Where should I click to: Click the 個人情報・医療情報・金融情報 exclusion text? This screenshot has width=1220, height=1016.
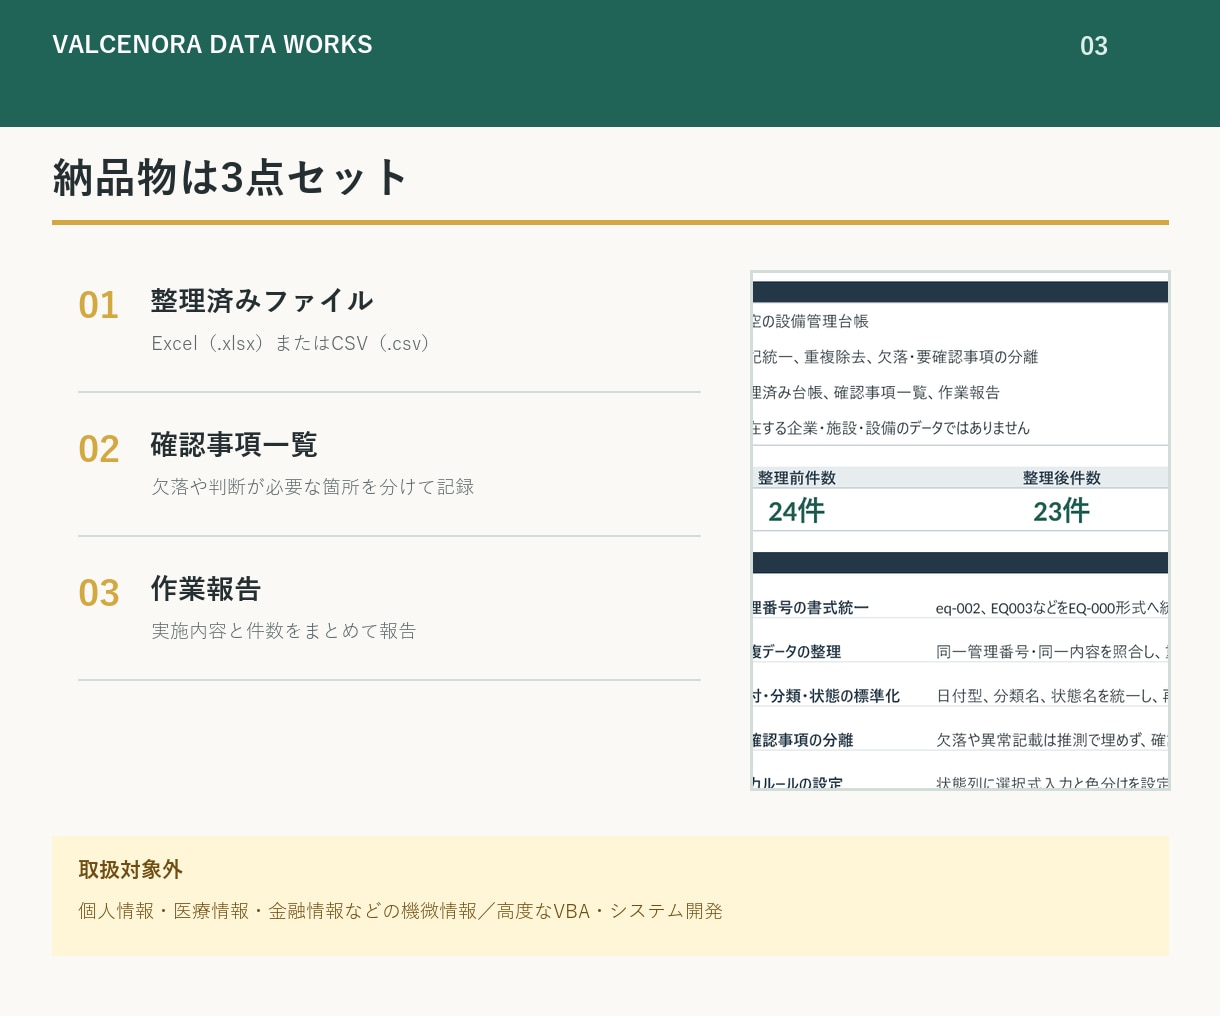pyautogui.click(x=400, y=911)
